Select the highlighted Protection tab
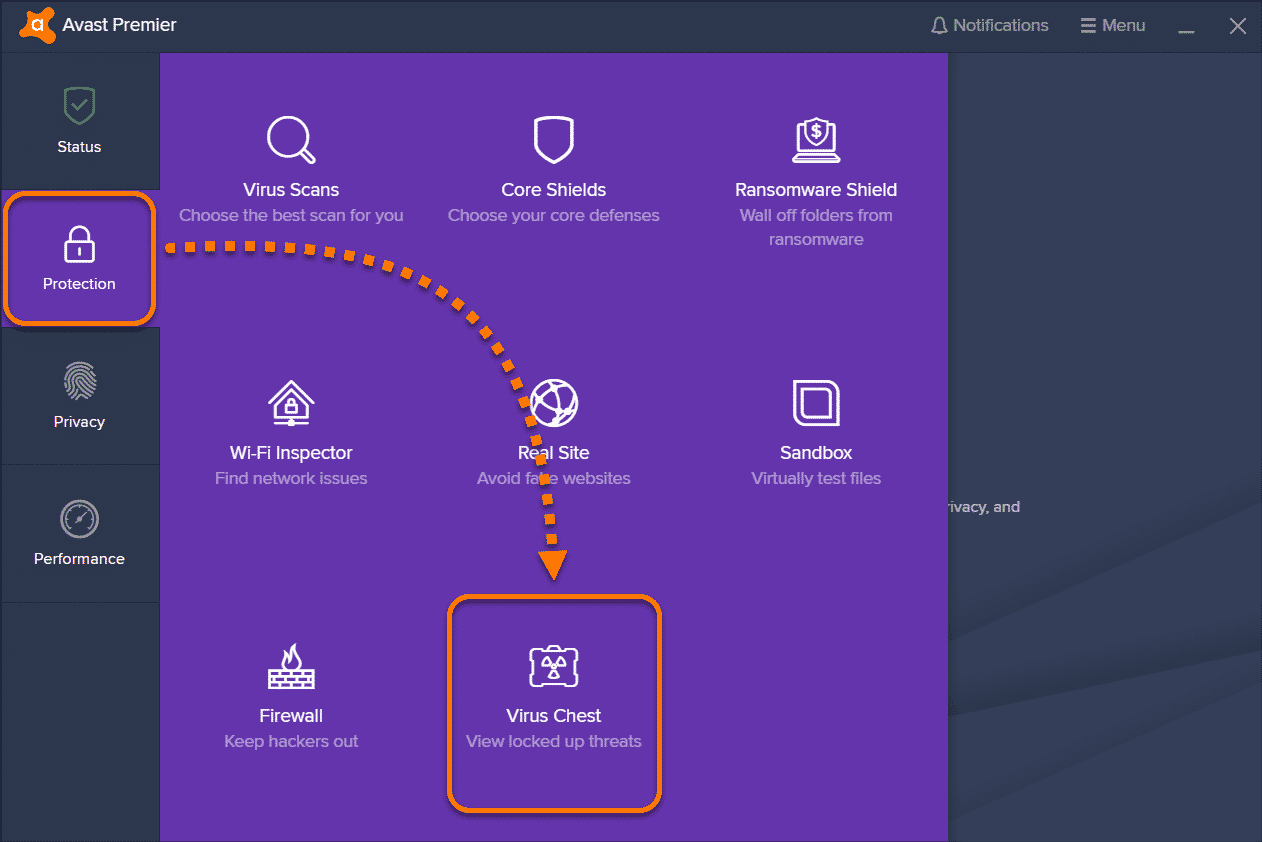 pos(79,259)
